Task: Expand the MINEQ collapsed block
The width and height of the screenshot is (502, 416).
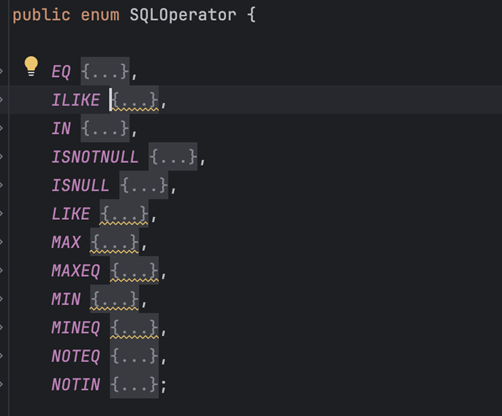Action: click(134, 327)
